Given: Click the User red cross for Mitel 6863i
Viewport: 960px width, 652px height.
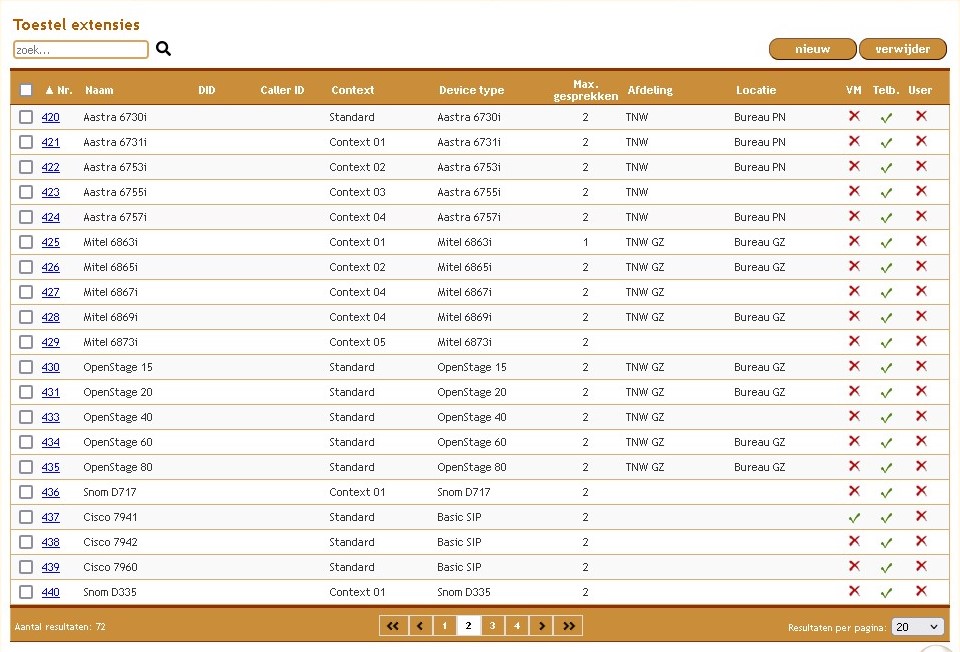Looking at the screenshot, I should click(921, 241).
